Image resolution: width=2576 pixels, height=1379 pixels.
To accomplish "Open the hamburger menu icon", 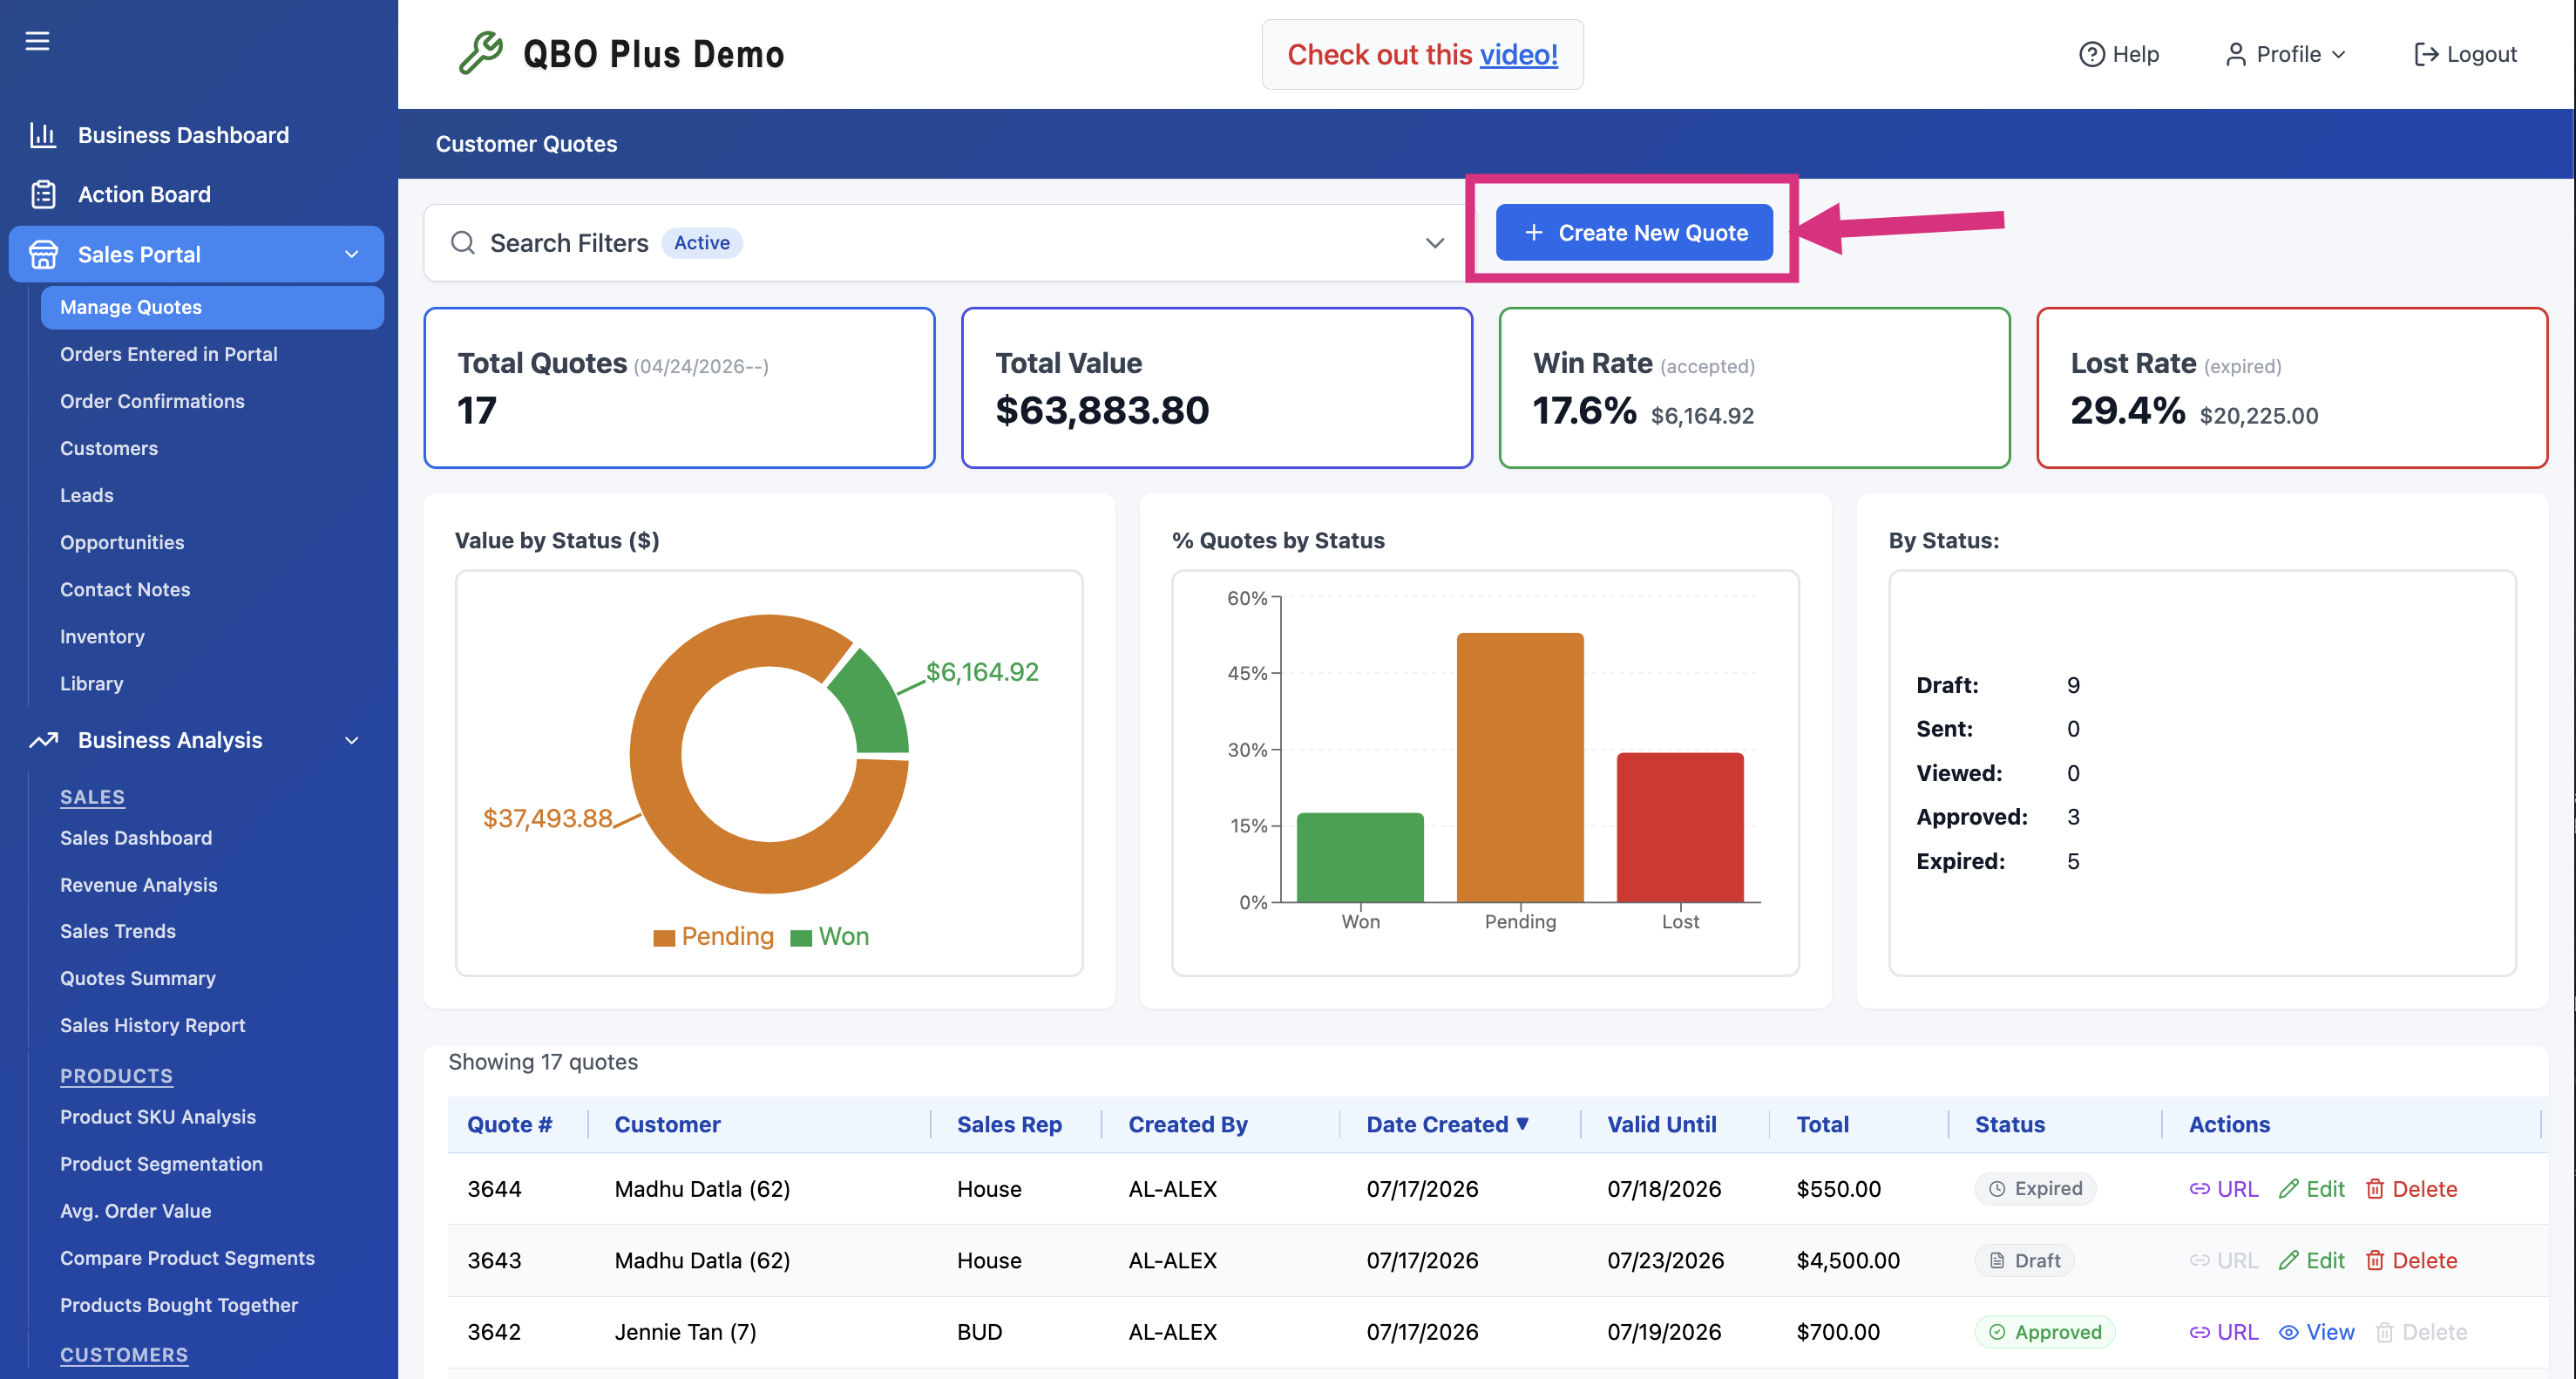I will pos(37,41).
